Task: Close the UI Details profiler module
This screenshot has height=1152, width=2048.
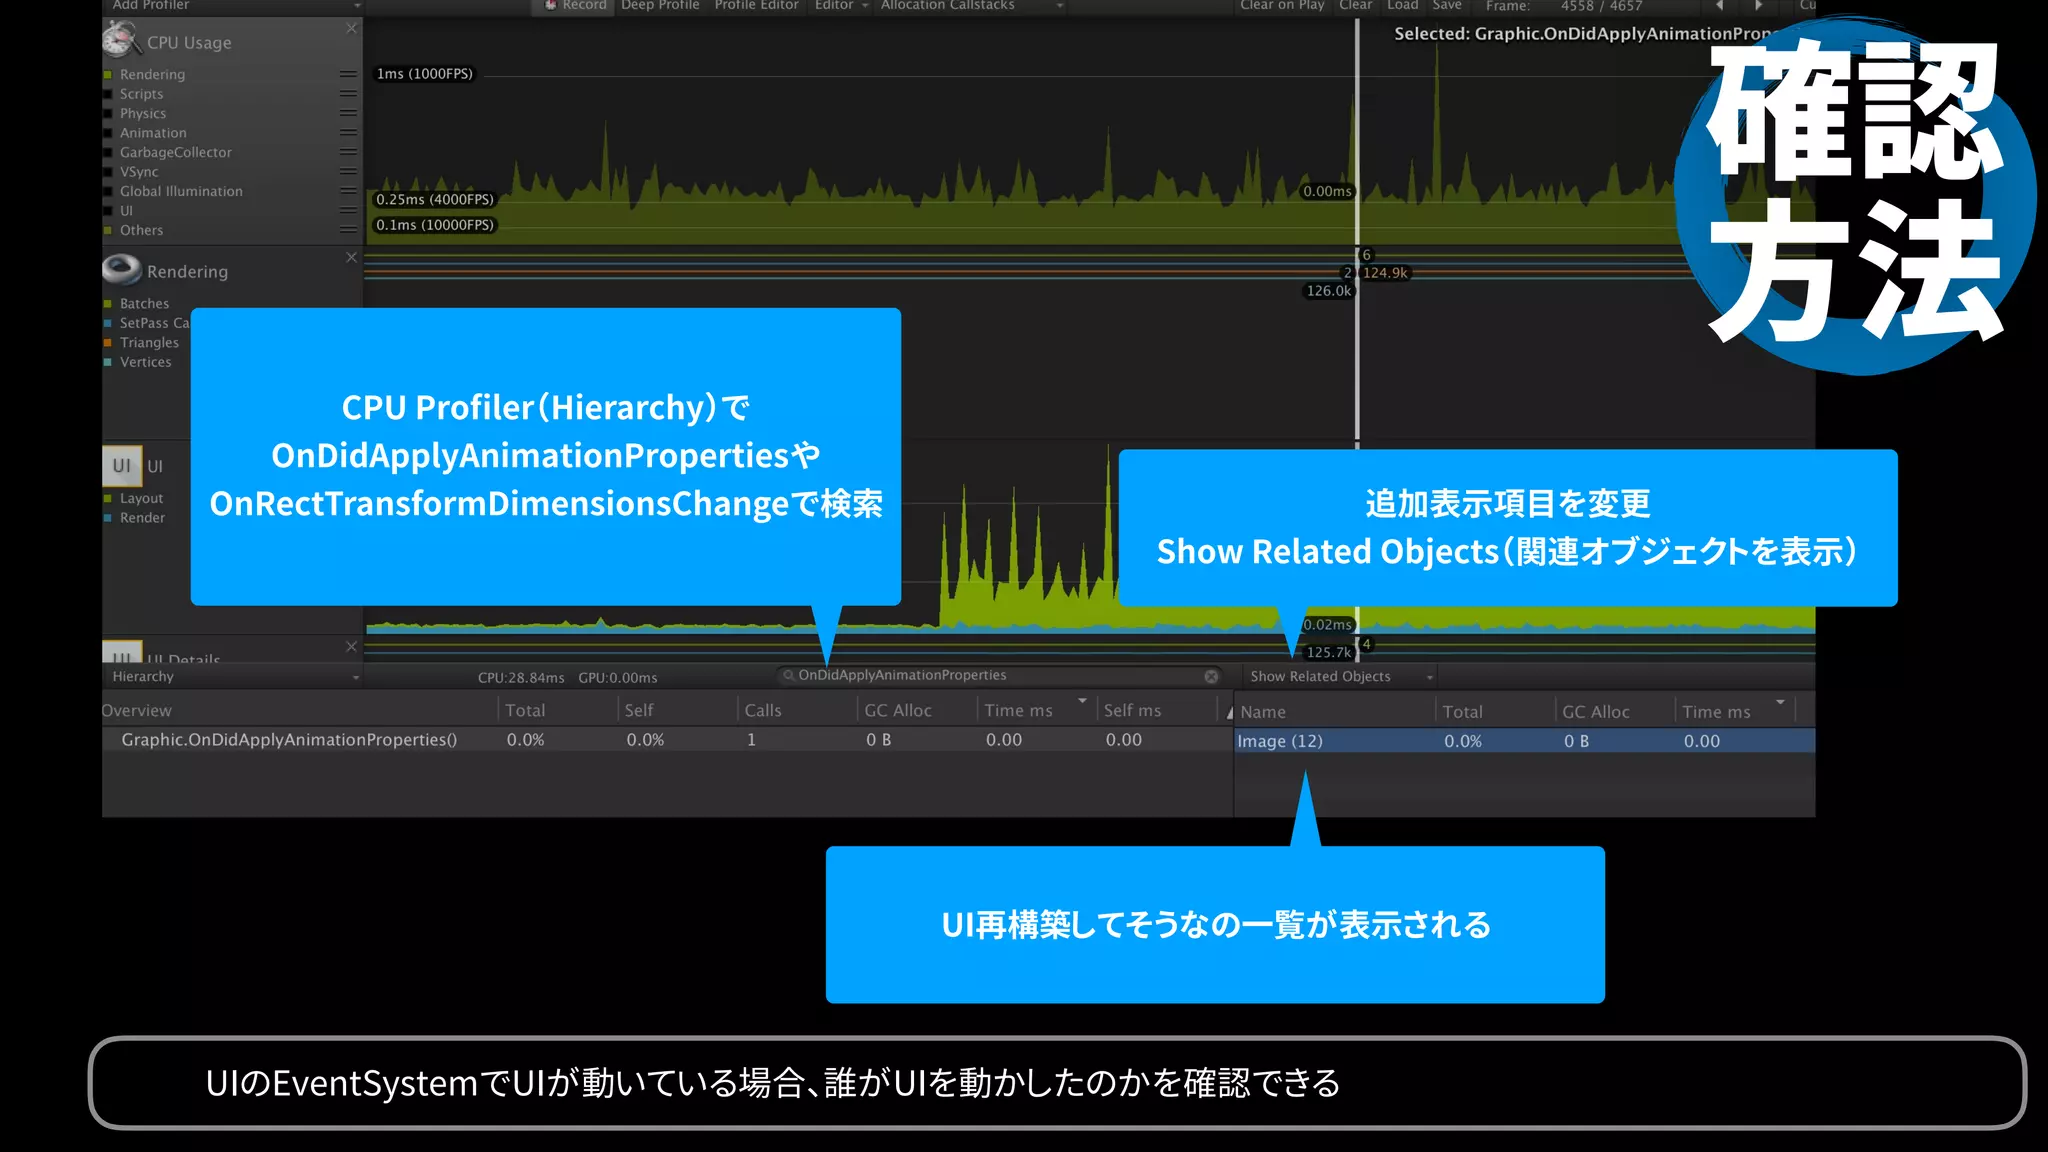Action: (x=351, y=646)
